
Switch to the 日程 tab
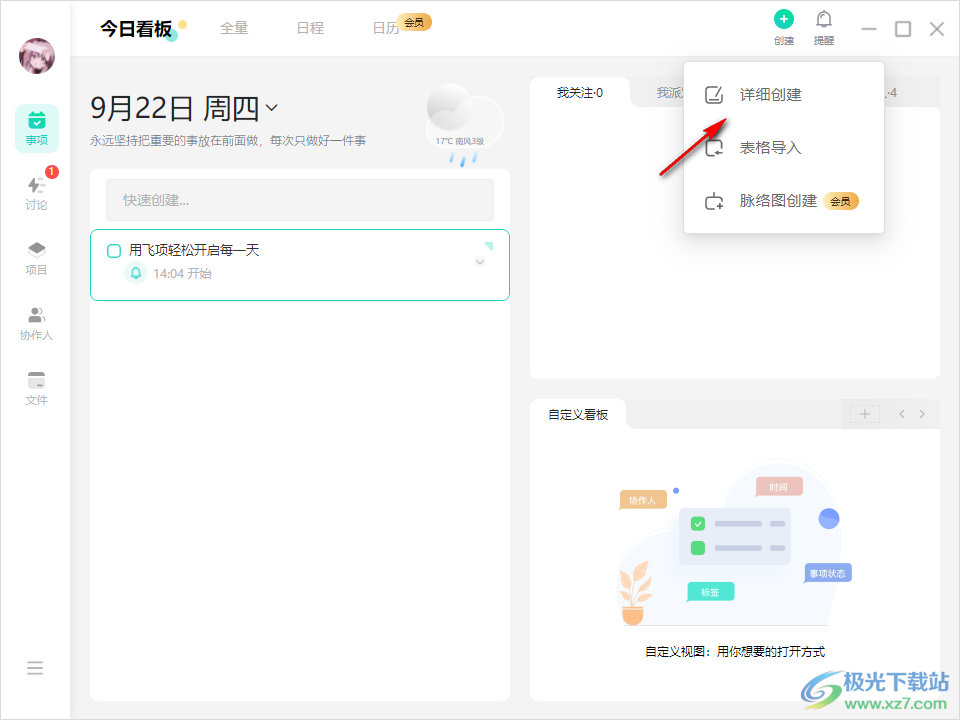[310, 28]
